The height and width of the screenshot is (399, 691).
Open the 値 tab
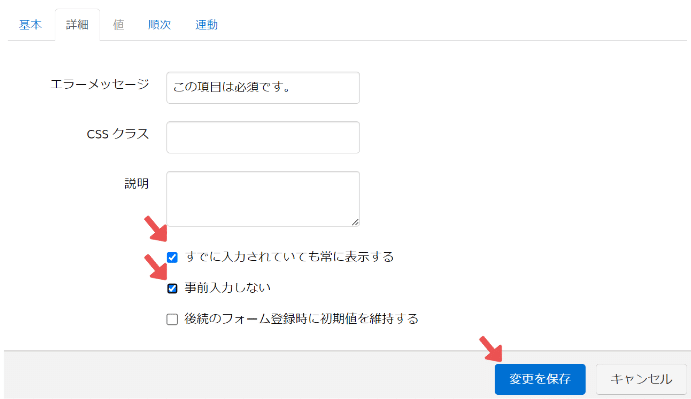pyautogui.click(x=118, y=25)
